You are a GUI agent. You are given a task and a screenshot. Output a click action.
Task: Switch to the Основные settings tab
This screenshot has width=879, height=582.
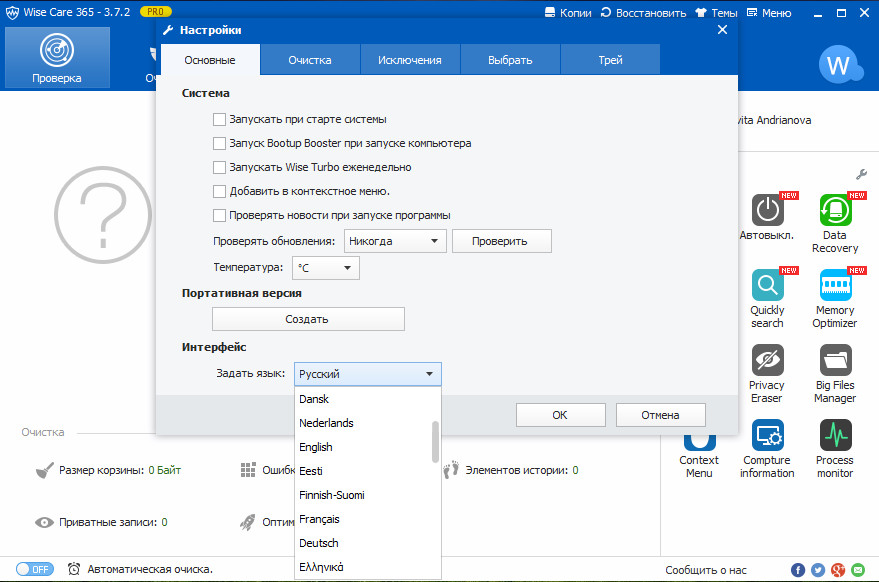pos(210,60)
